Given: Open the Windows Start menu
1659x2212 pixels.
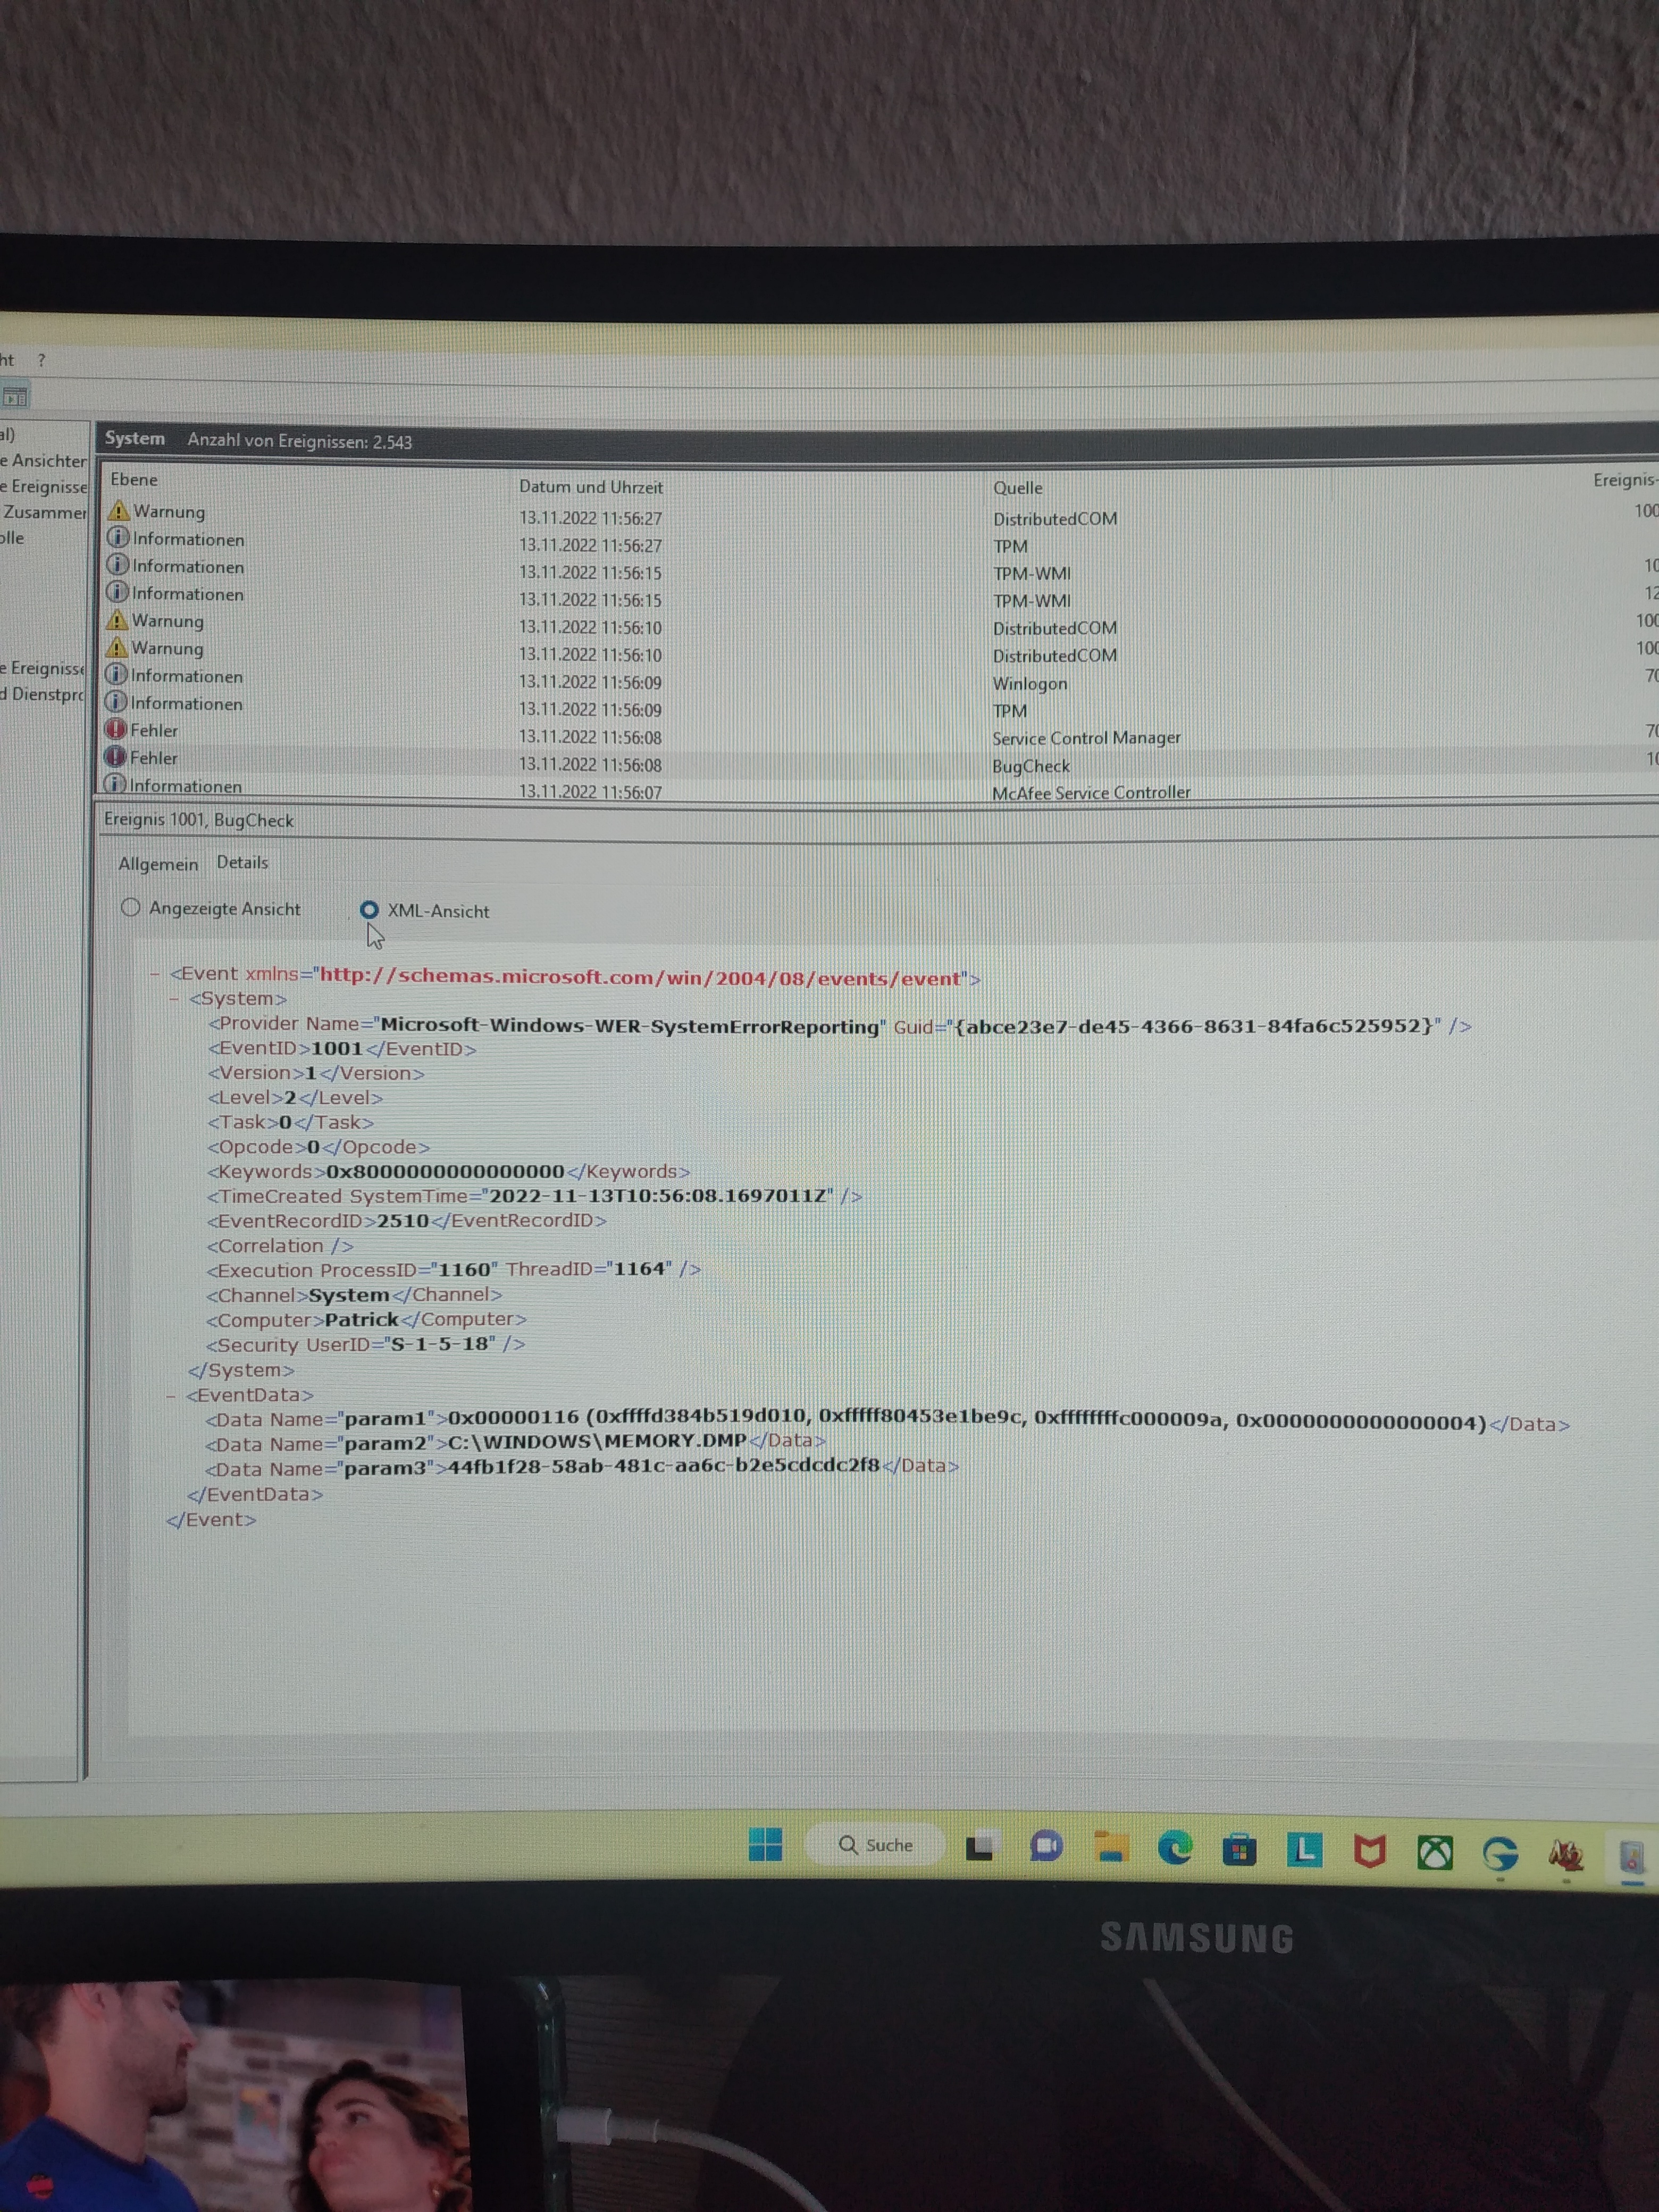Looking at the screenshot, I should click(765, 1845).
